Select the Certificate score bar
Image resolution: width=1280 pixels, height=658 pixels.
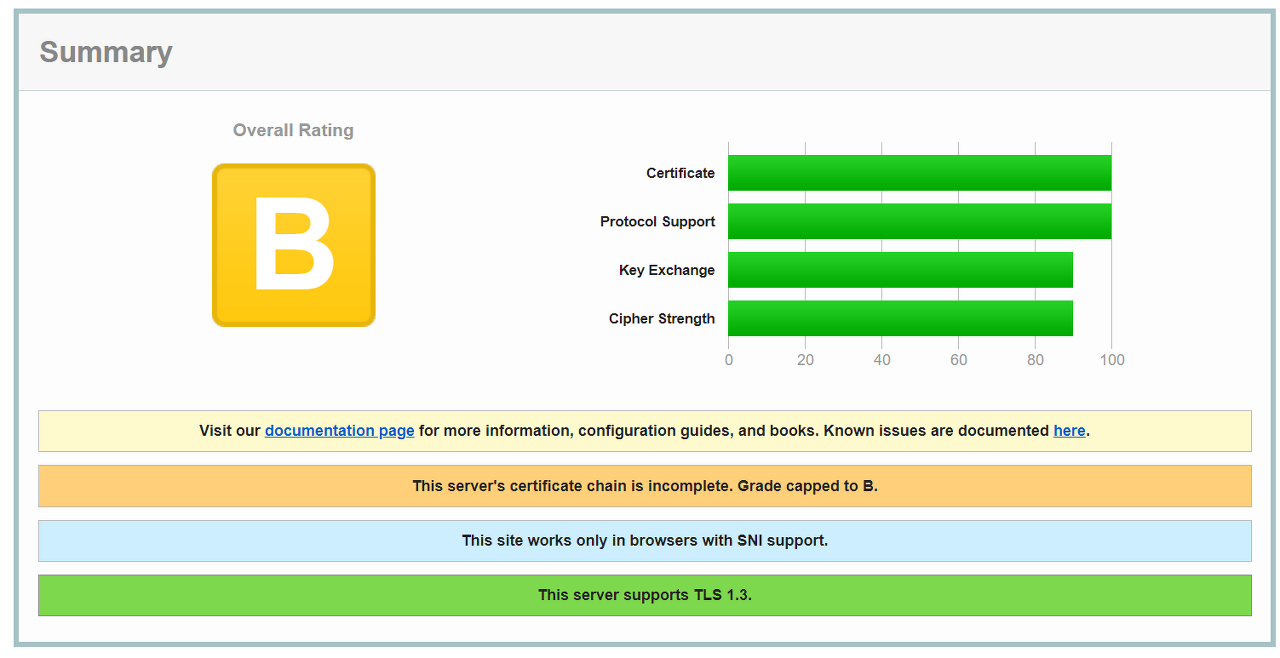919,173
